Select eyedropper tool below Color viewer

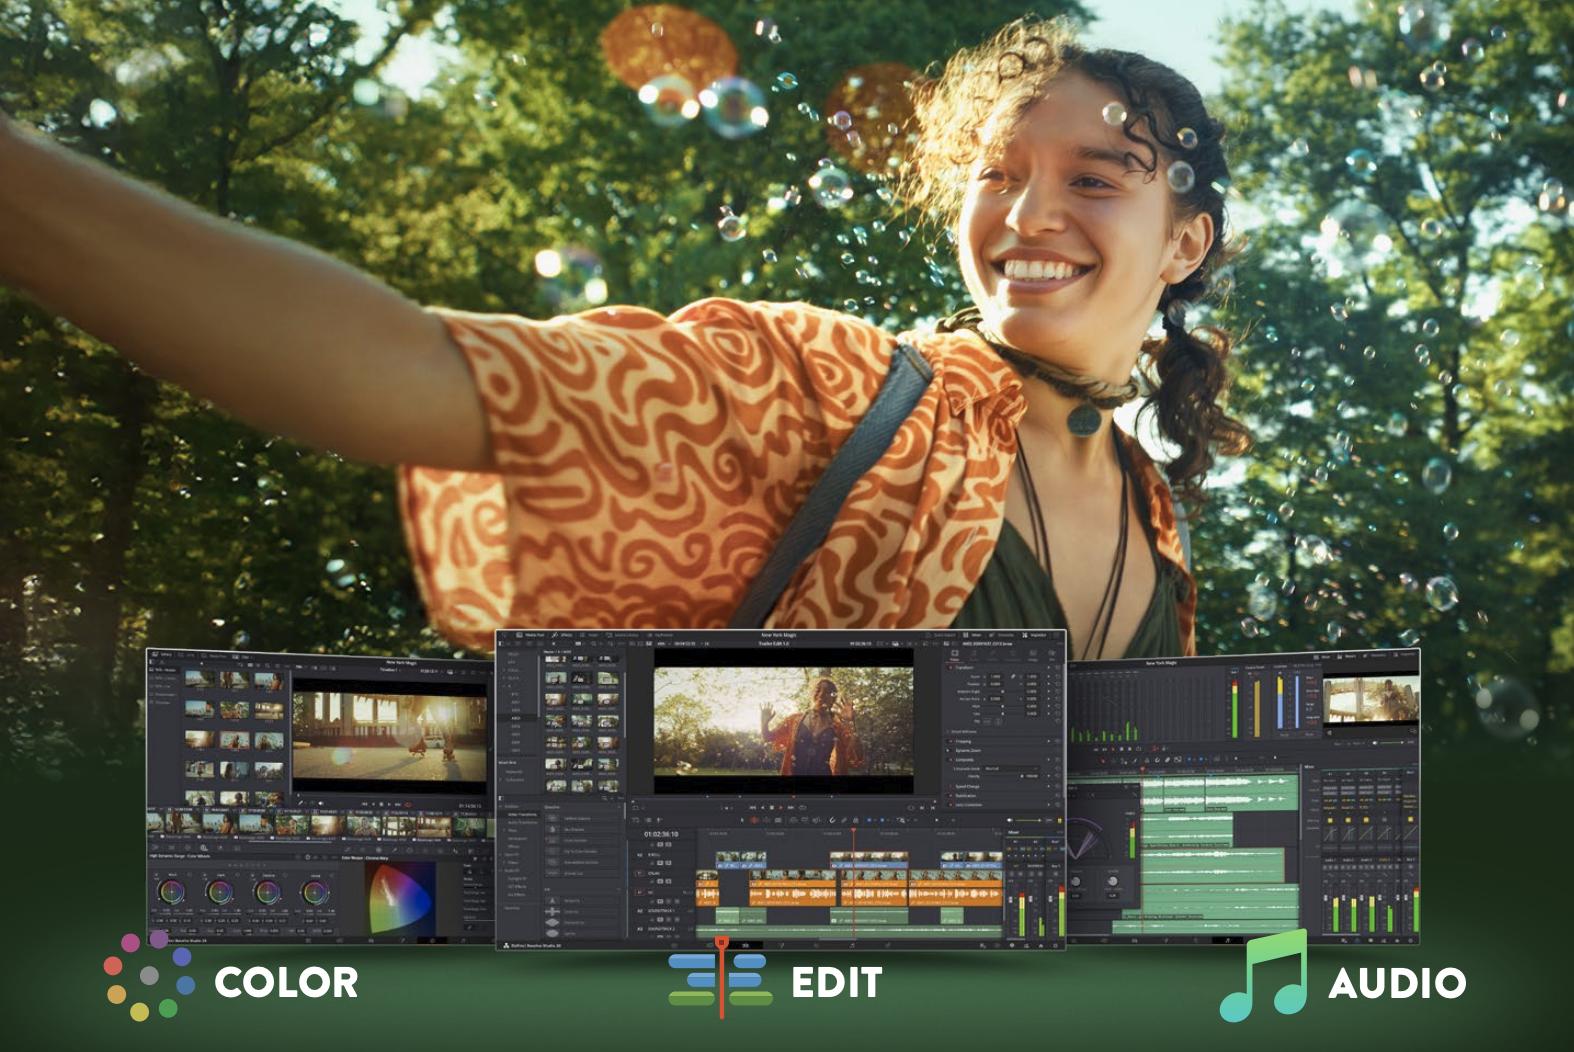[x=301, y=803]
